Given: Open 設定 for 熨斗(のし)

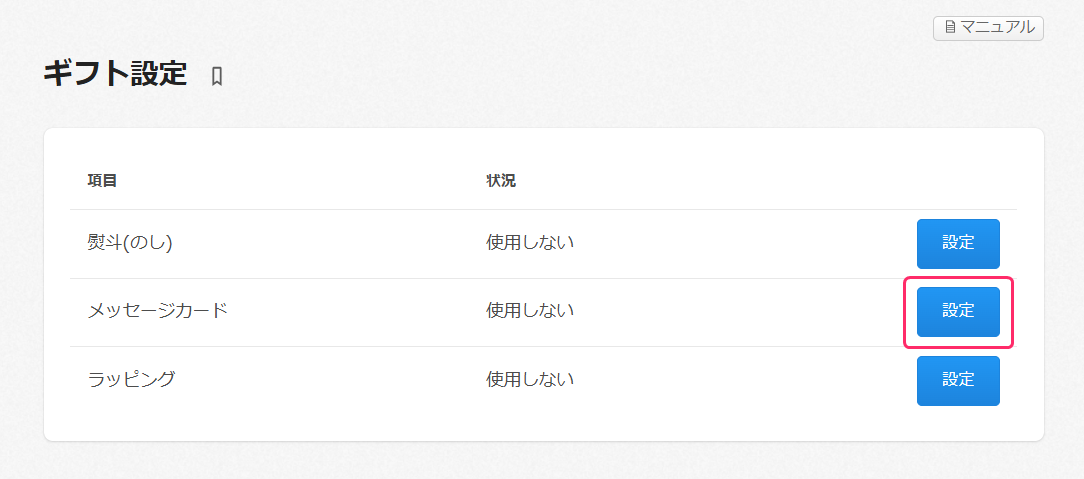Looking at the screenshot, I should (x=958, y=243).
